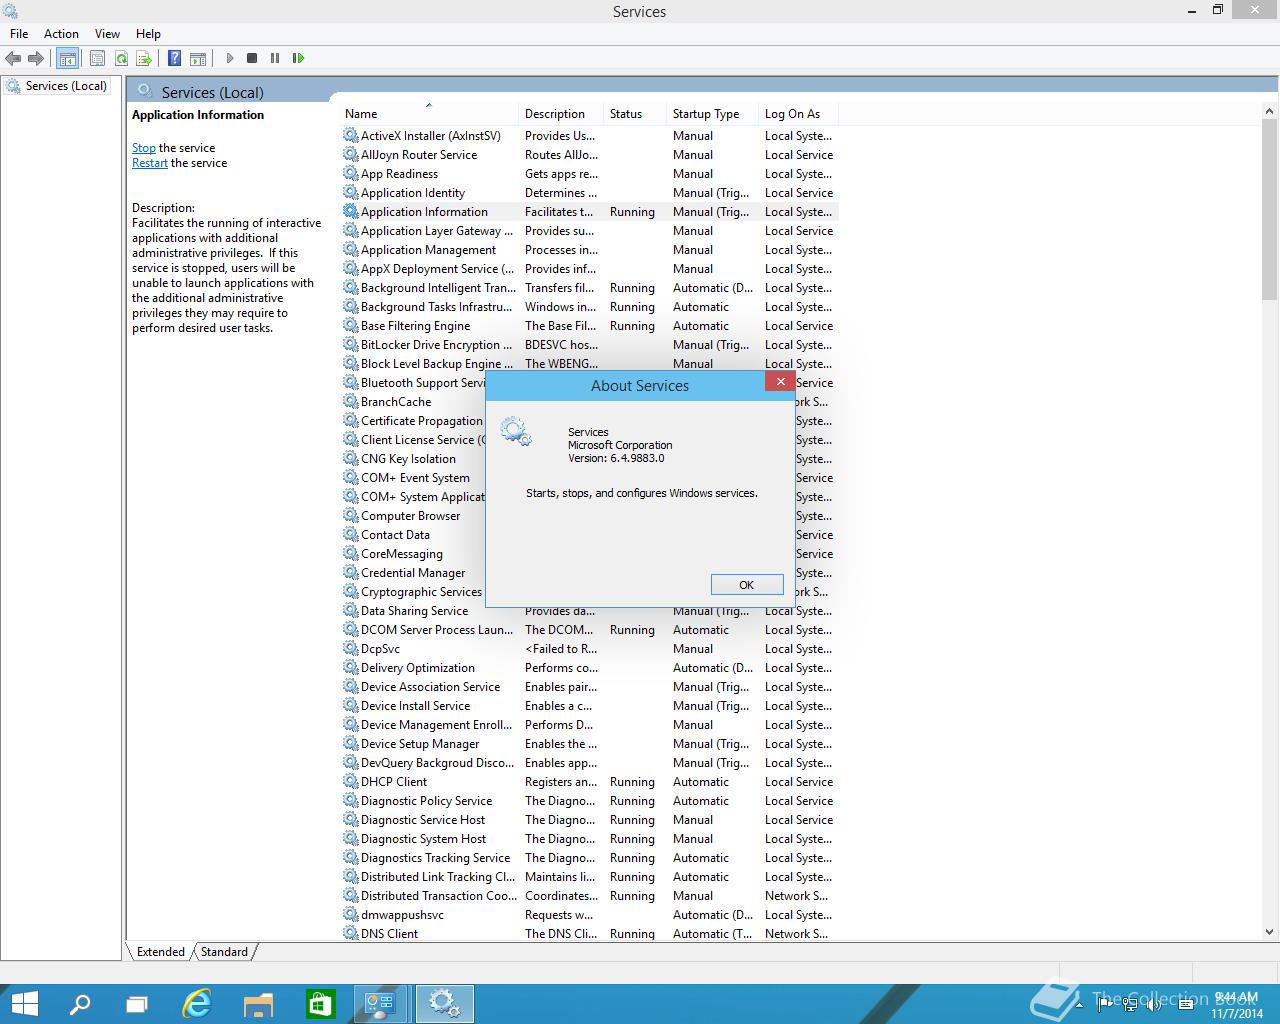Select the Device Setup Manager service
Image resolution: width=1280 pixels, height=1024 pixels.
tap(590, 744)
